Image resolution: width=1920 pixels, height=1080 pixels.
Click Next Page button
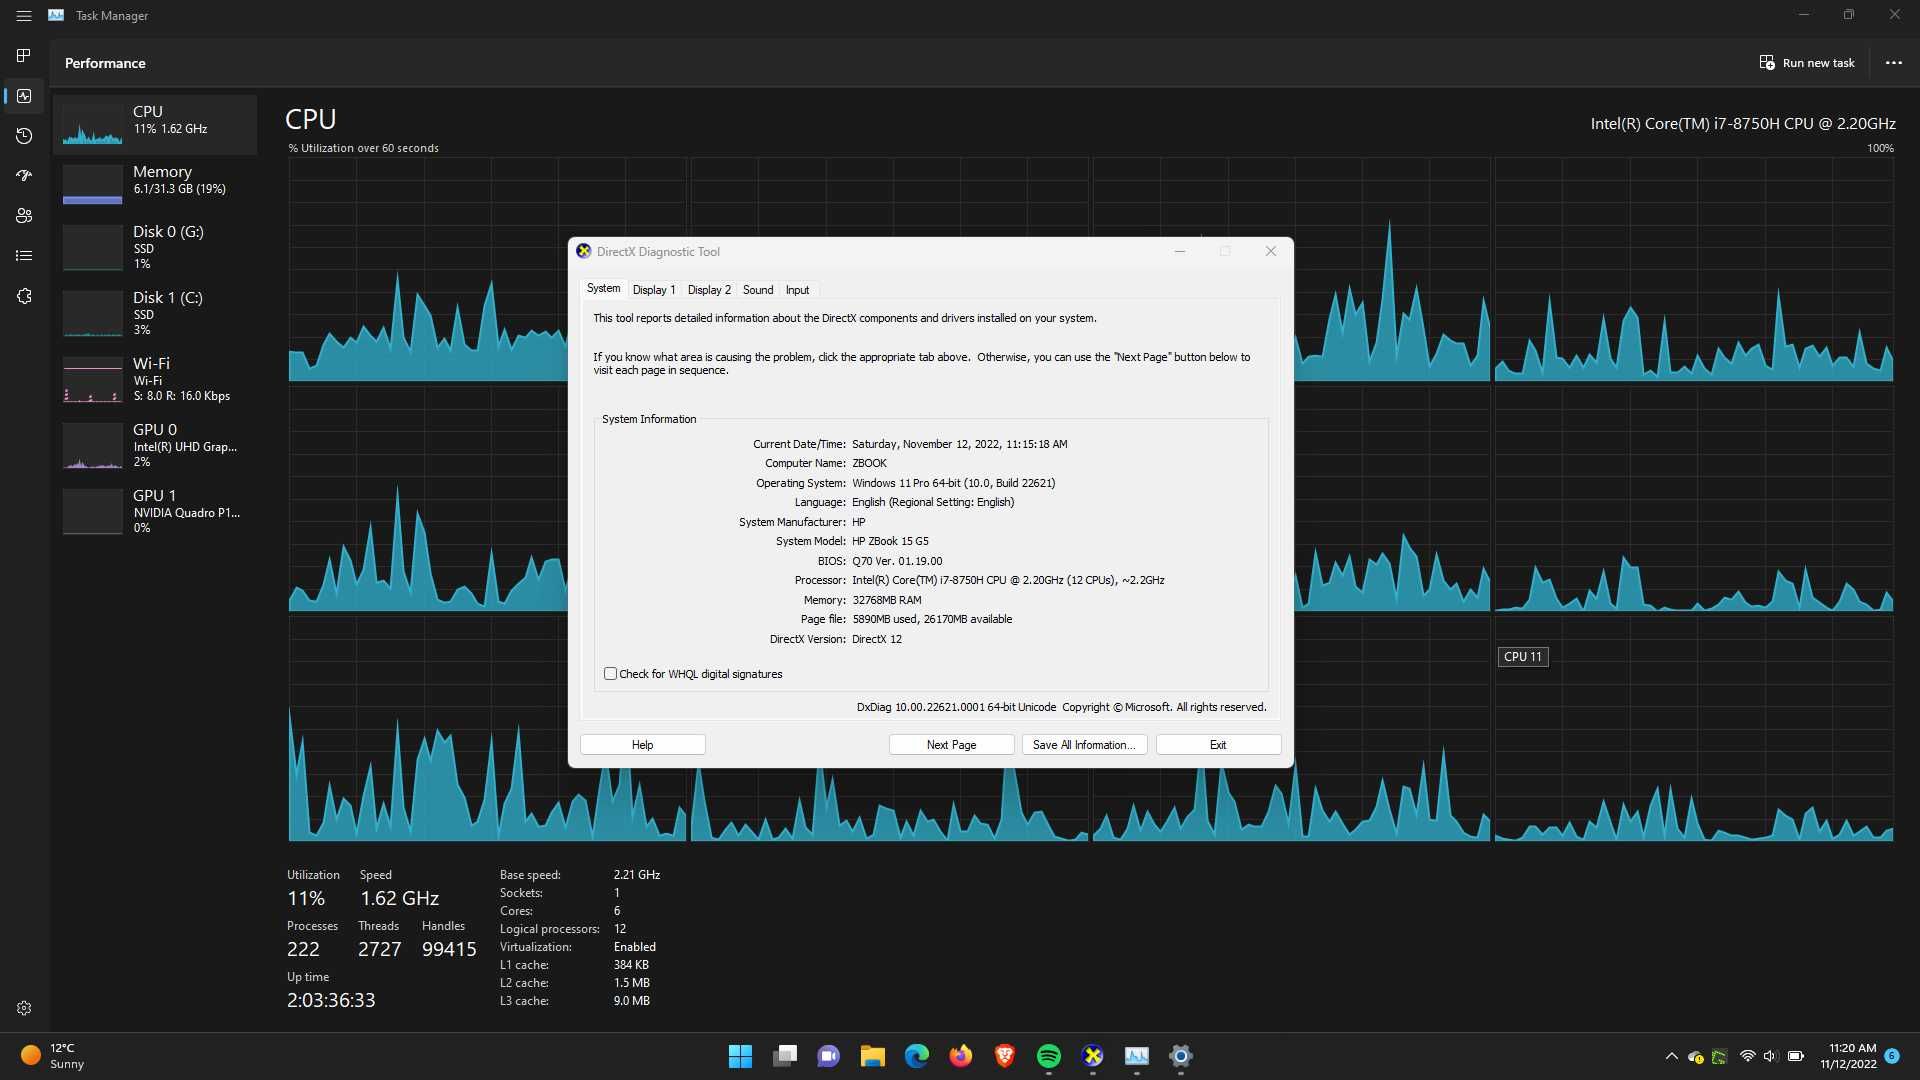951,745
